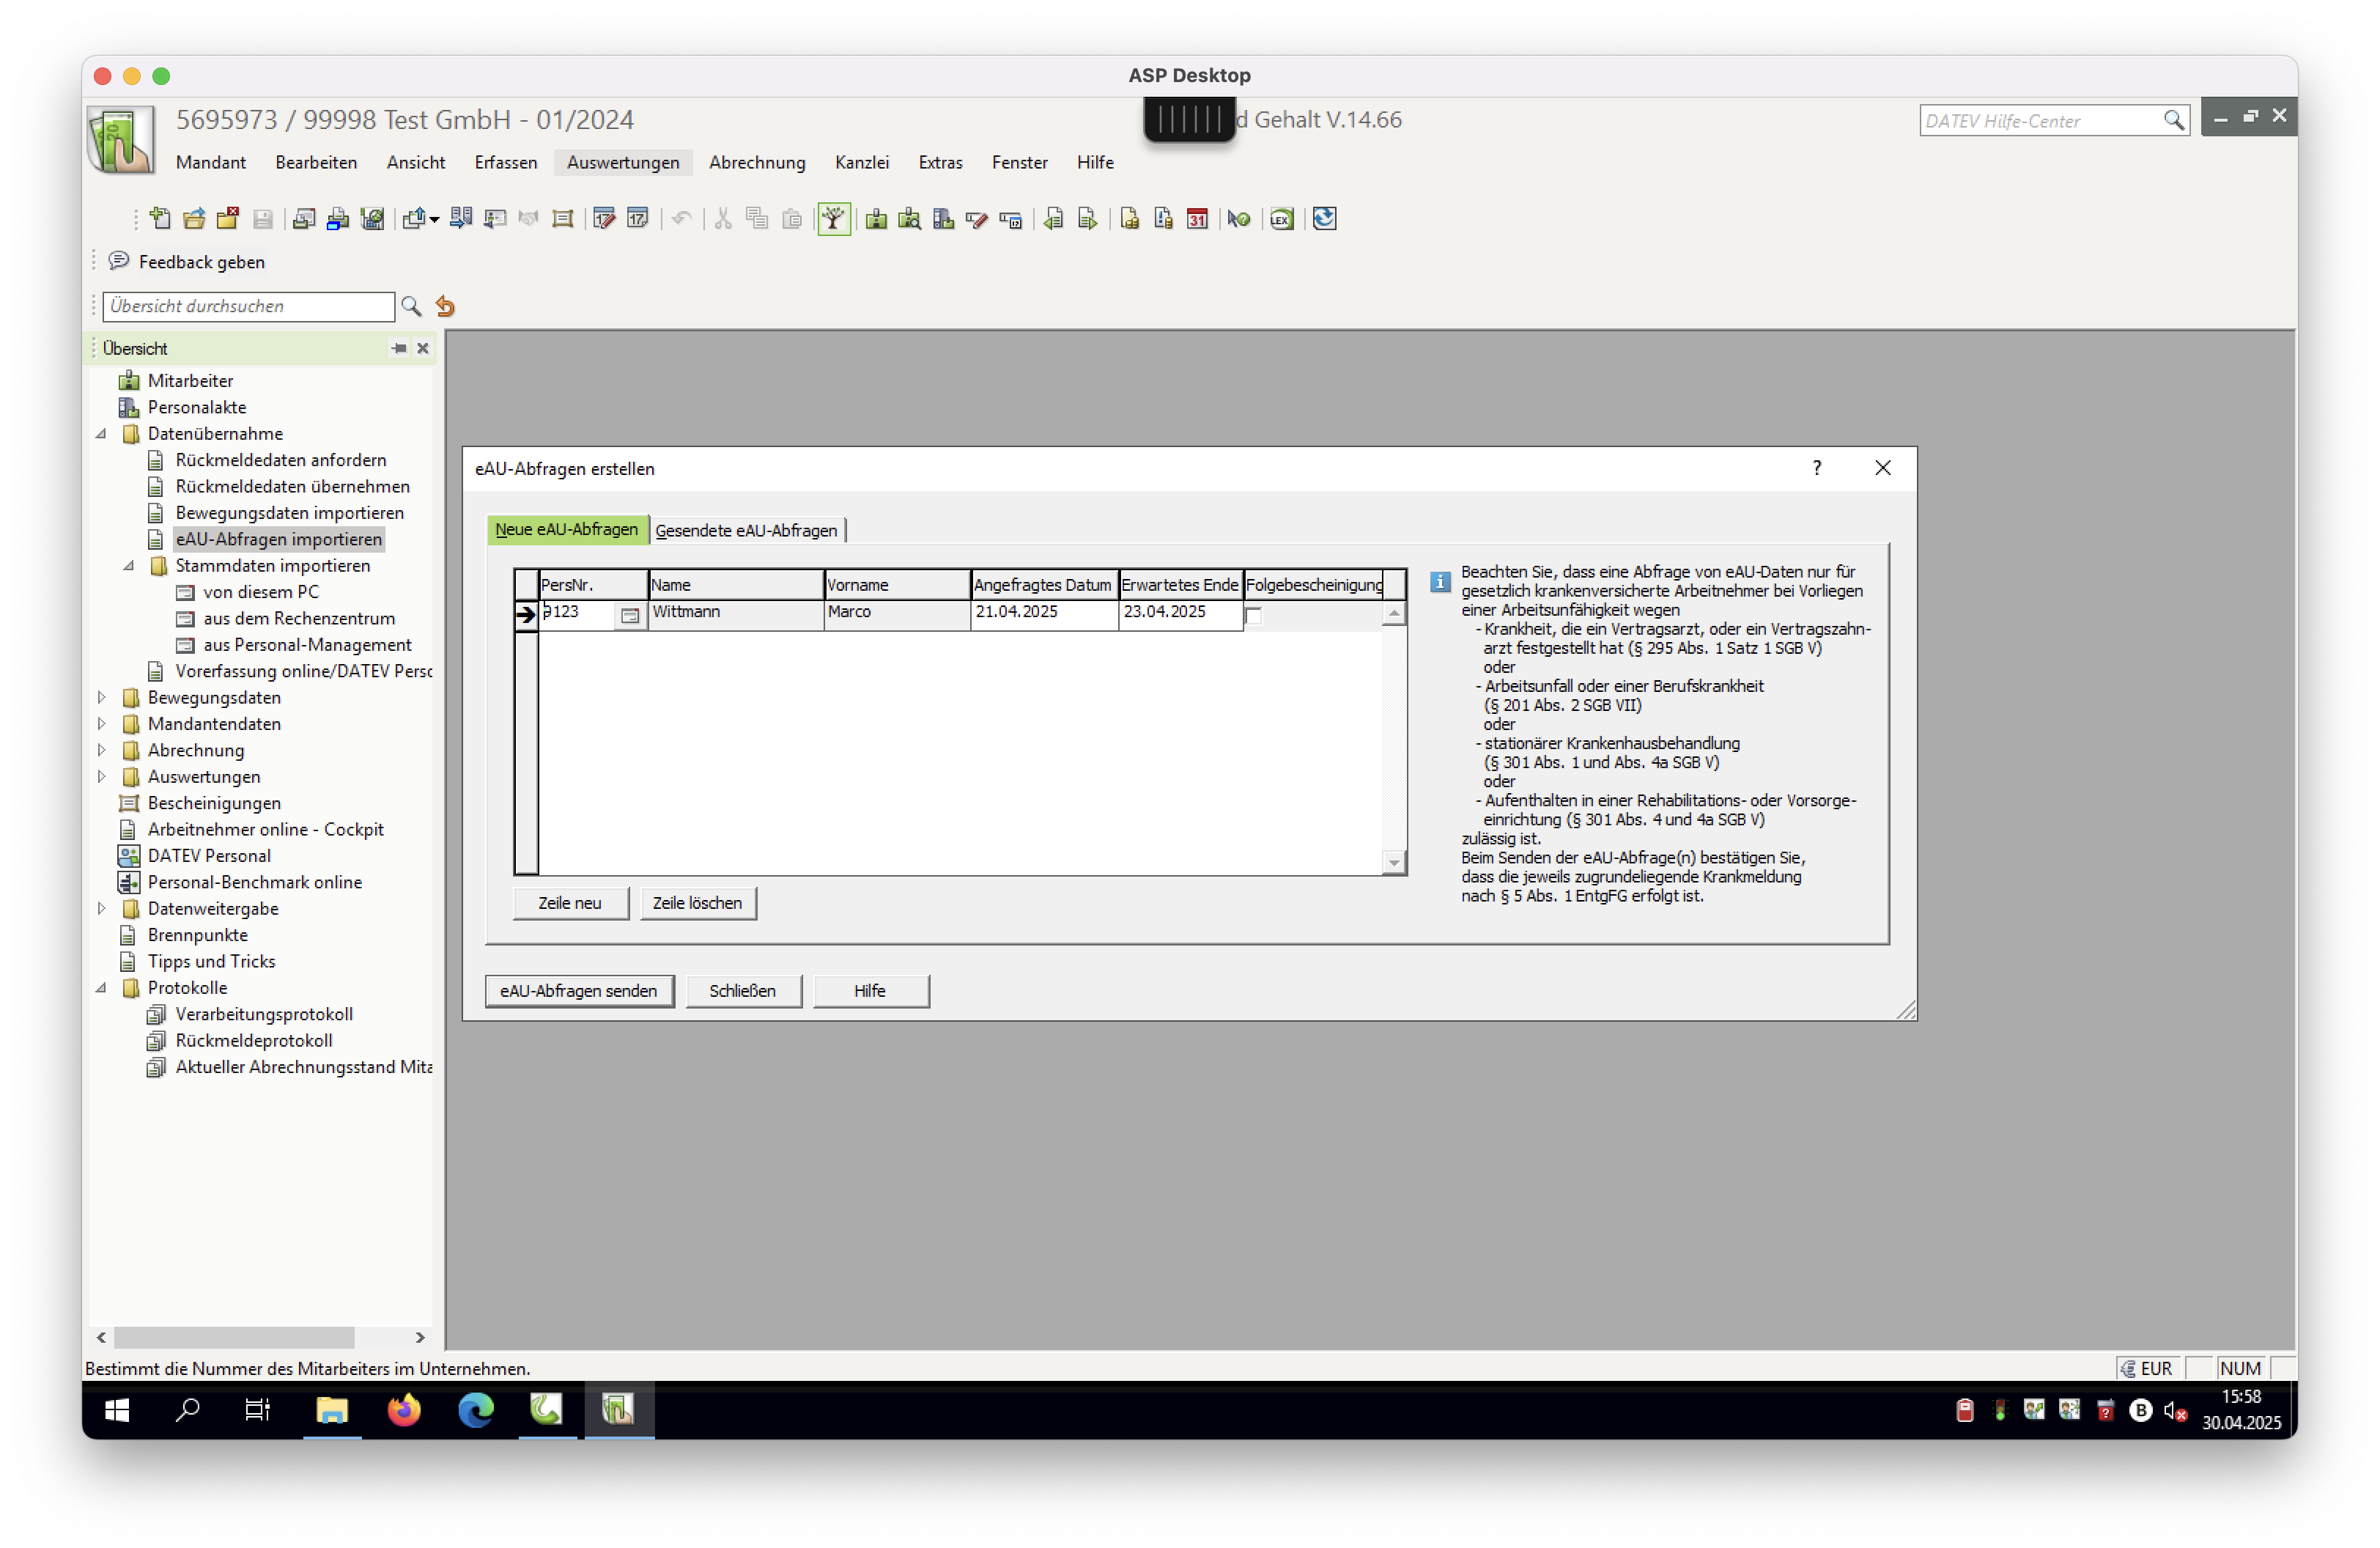The width and height of the screenshot is (2380, 1548).
Task: Click the horizontal scrollbar in overview panel
Action: click(234, 1337)
